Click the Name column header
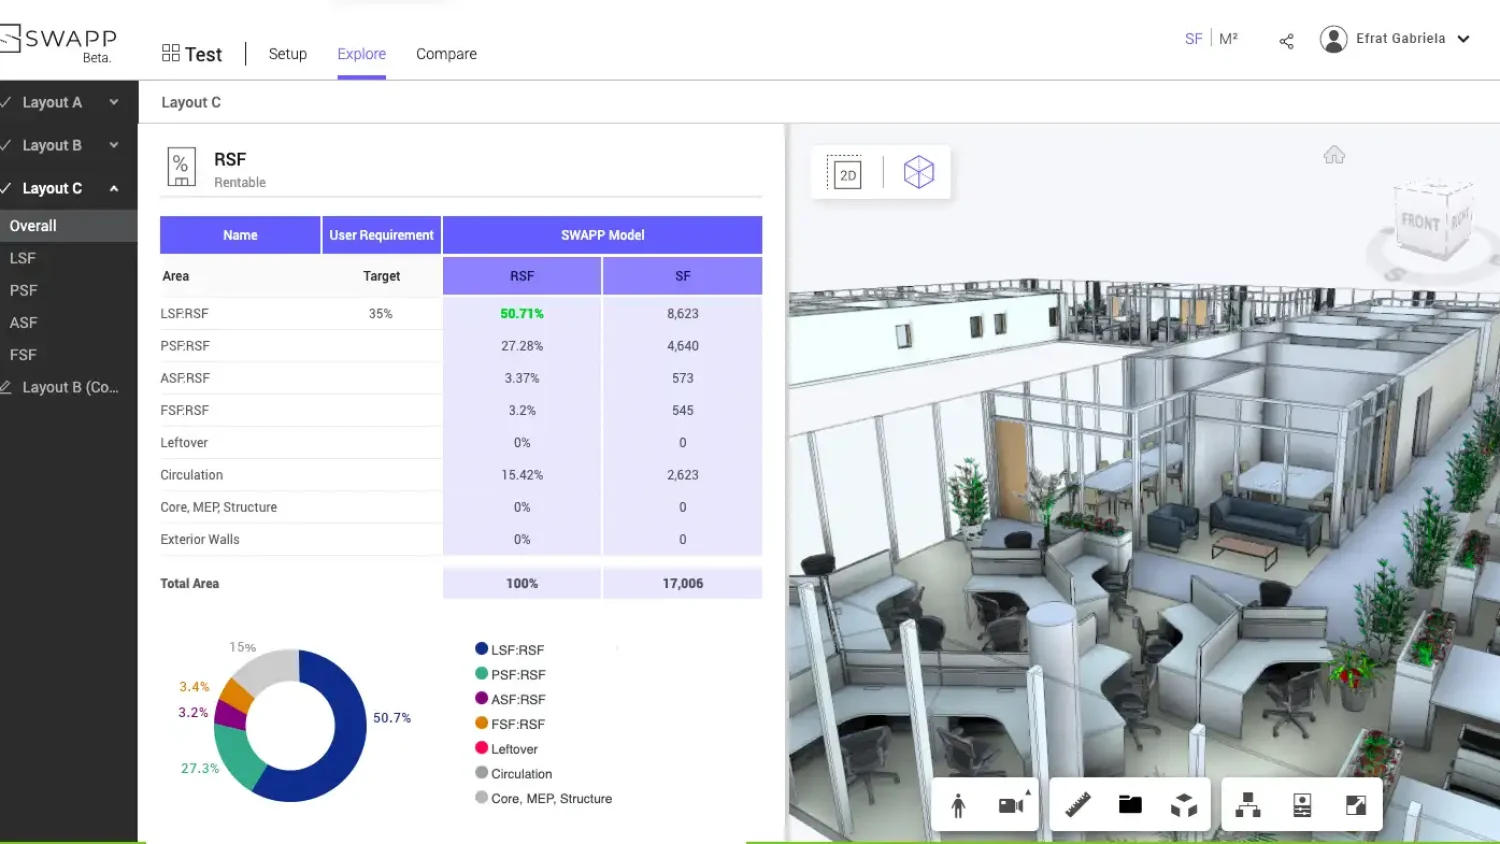The height and width of the screenshot is (844, 1500). tap(240, 235)
